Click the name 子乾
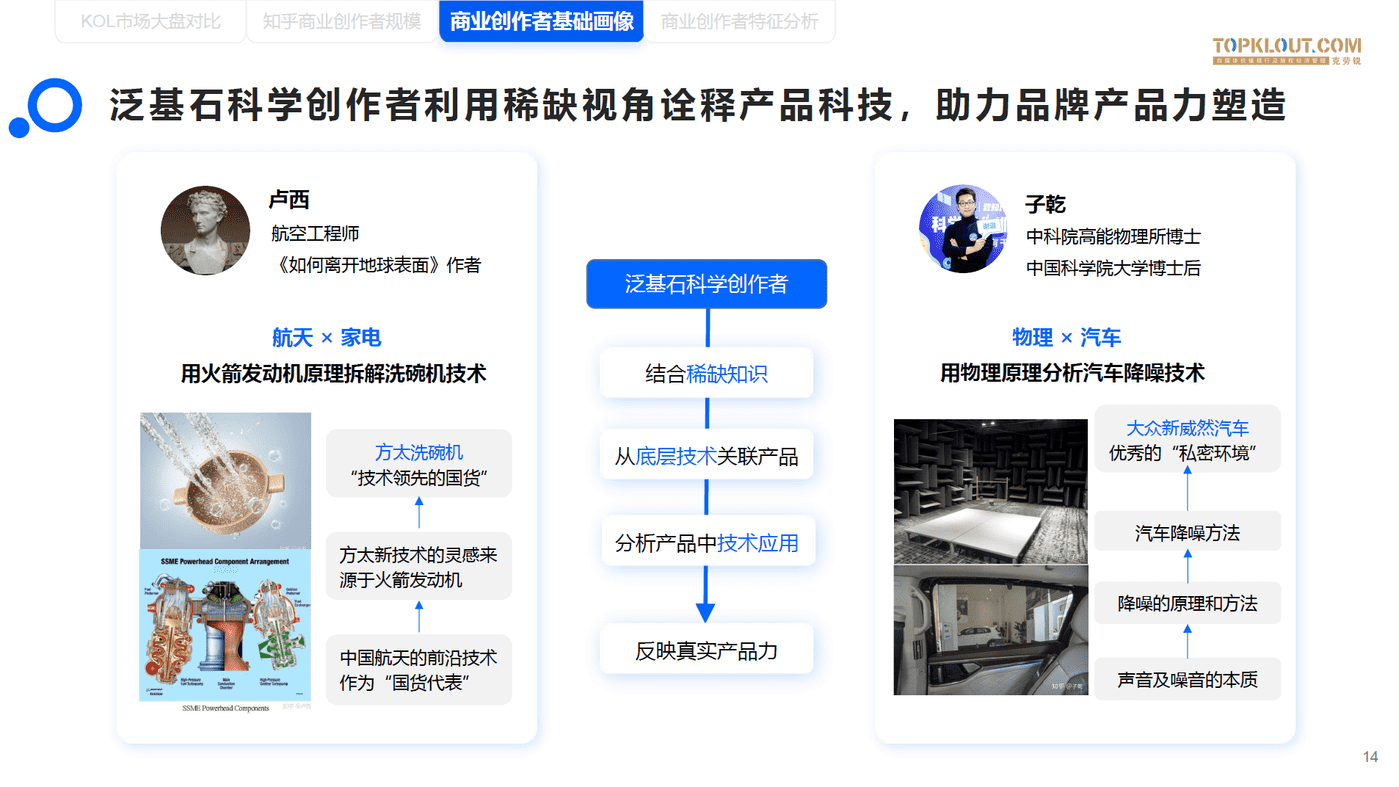 coord(1046,204)
